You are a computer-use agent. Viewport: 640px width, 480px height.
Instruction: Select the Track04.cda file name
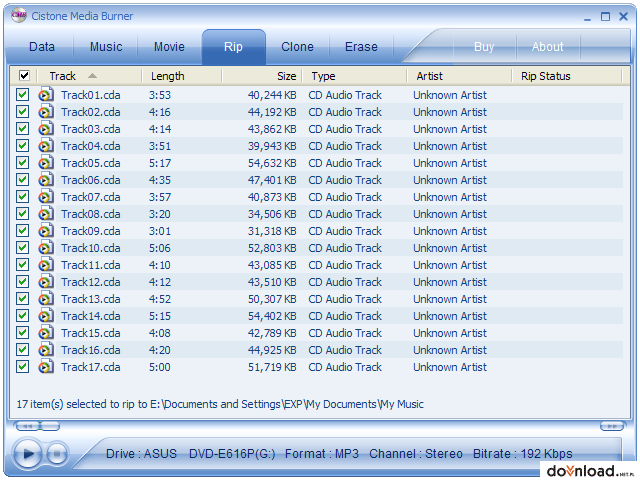click(91, 146)
